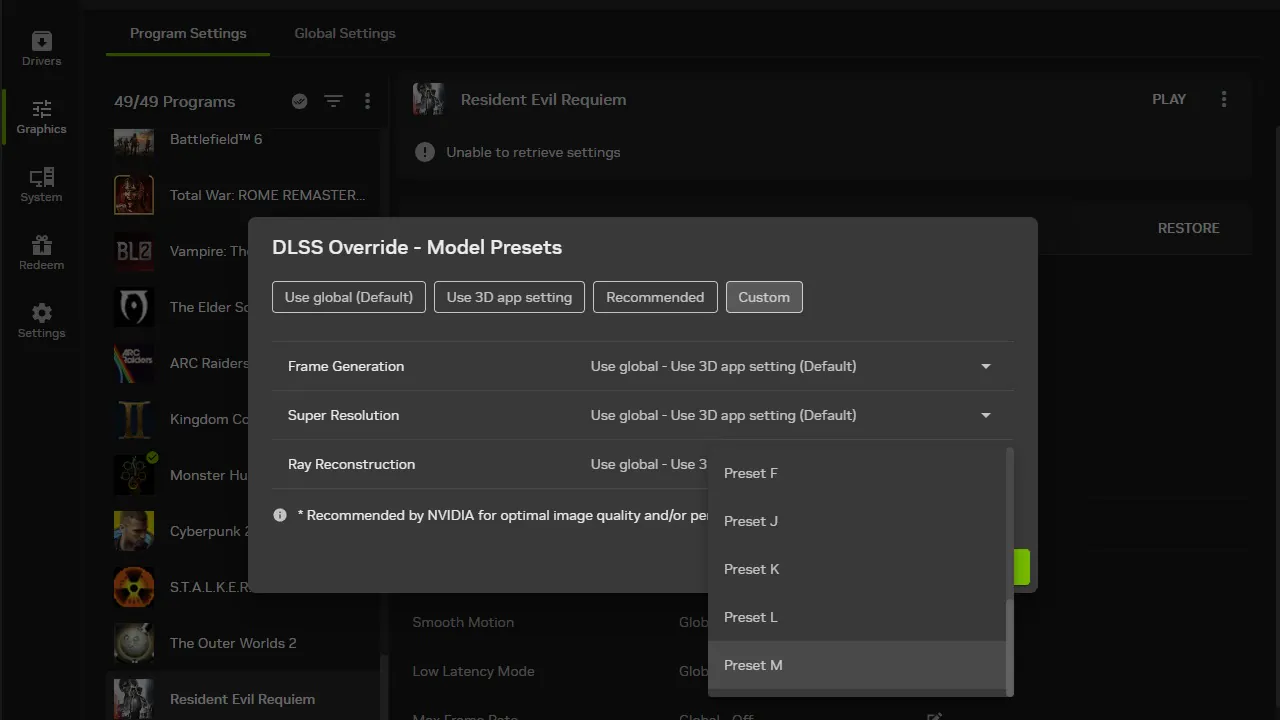Open the programs list three-dot menu
Image resolution: width=1280 pixels, height=720 pixels.
pyautogui.click(x=367, y=101)
